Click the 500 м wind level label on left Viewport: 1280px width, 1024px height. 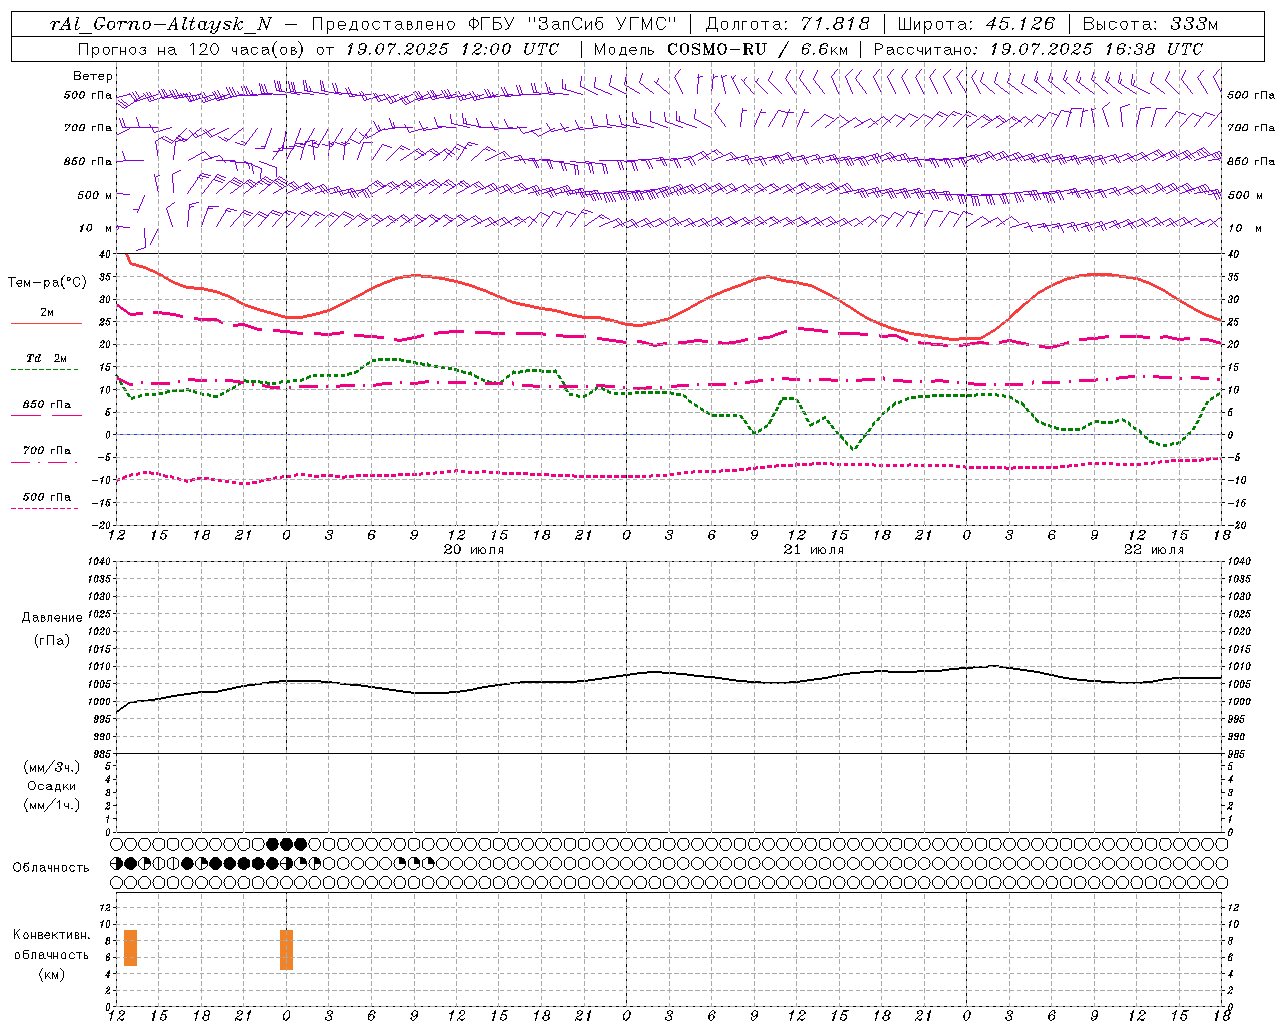pyautogui.click(x=95, y=195)
